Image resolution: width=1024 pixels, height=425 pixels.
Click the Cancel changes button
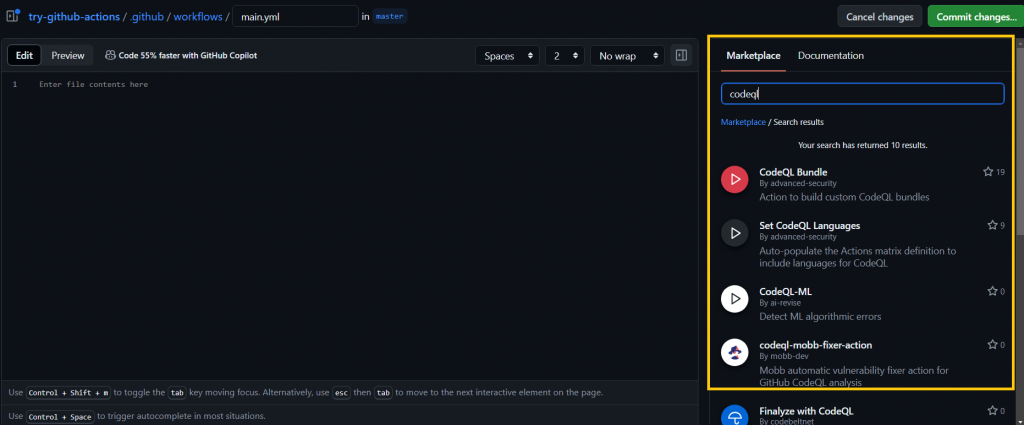click(880, 16)
